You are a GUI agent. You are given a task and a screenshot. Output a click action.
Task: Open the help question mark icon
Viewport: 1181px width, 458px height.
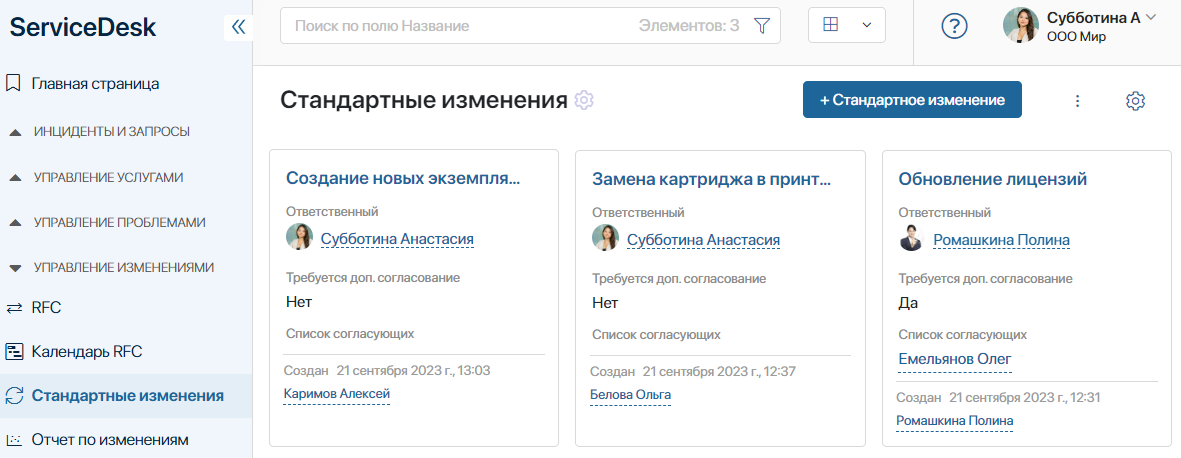pos(954,26)
